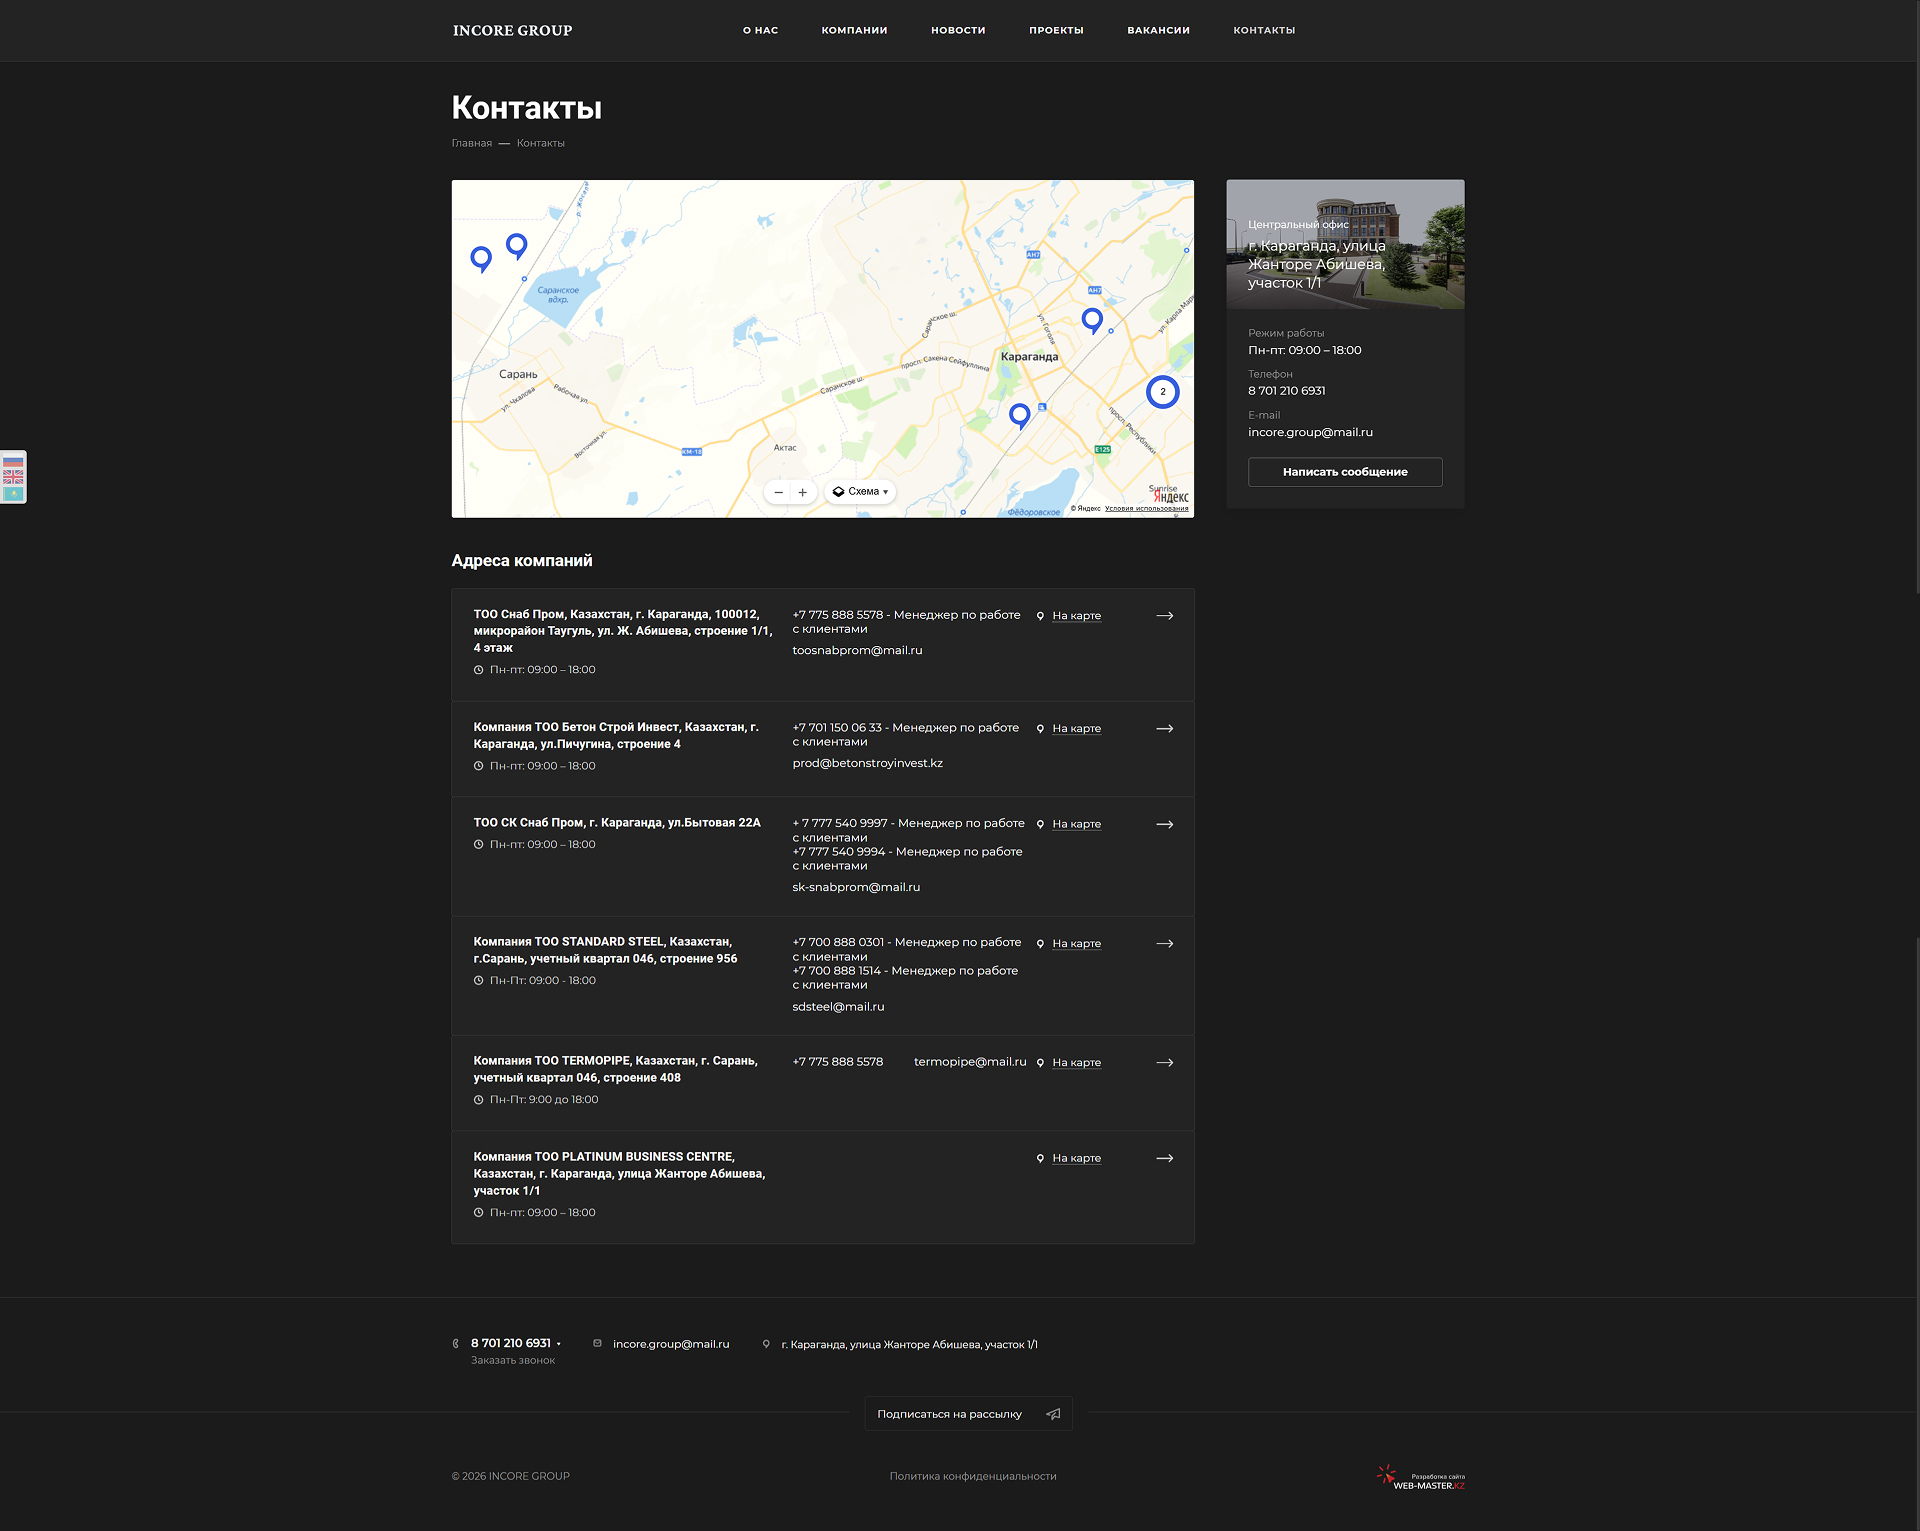
Task: Show STANDARD STEEL на карте
Action: click(1076, 944)
